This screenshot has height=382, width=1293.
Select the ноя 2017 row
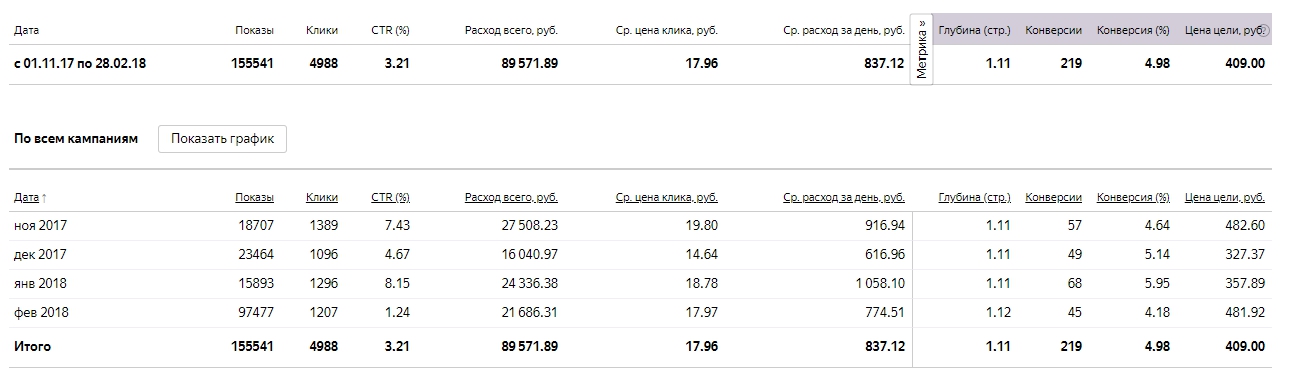(x=640, y=226)
